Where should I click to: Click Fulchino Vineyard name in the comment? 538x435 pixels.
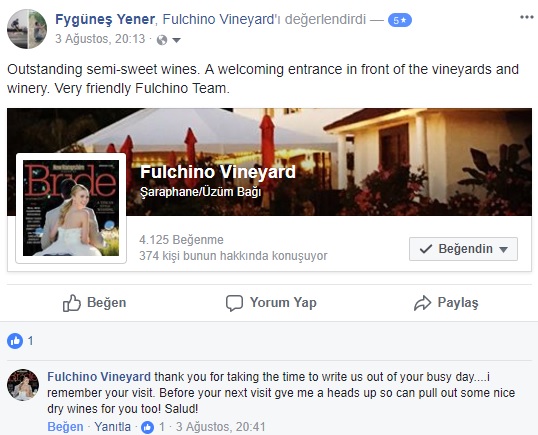[x=99, y=377]
